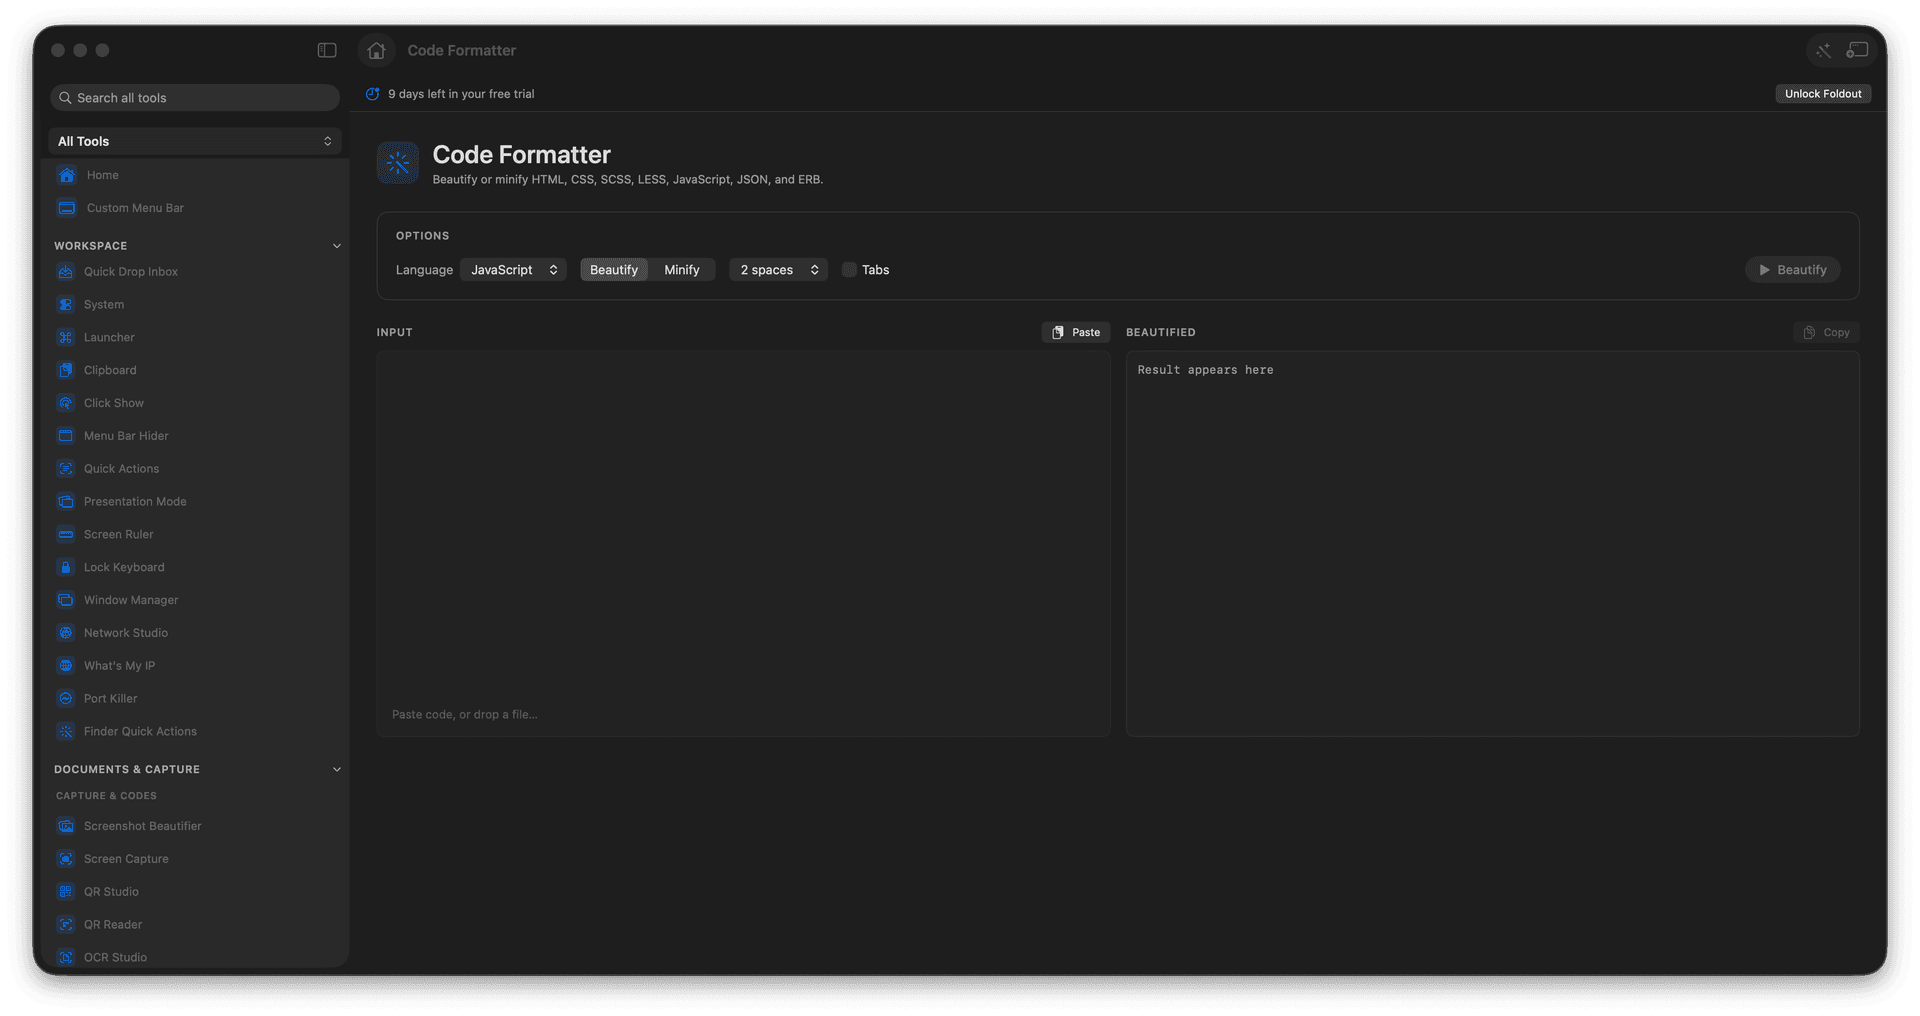The image size is (1920, 1016).
Task: Open the Quick Actions tool
Action: [195, 469]
